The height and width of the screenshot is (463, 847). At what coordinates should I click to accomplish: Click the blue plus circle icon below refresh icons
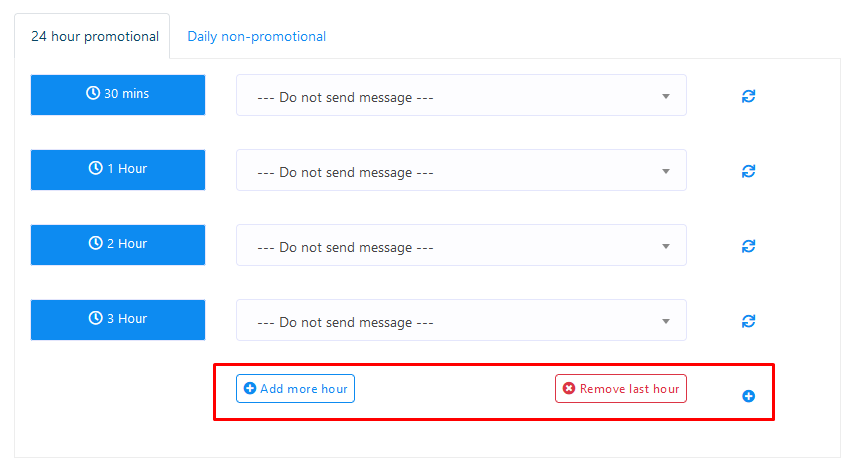748,396
